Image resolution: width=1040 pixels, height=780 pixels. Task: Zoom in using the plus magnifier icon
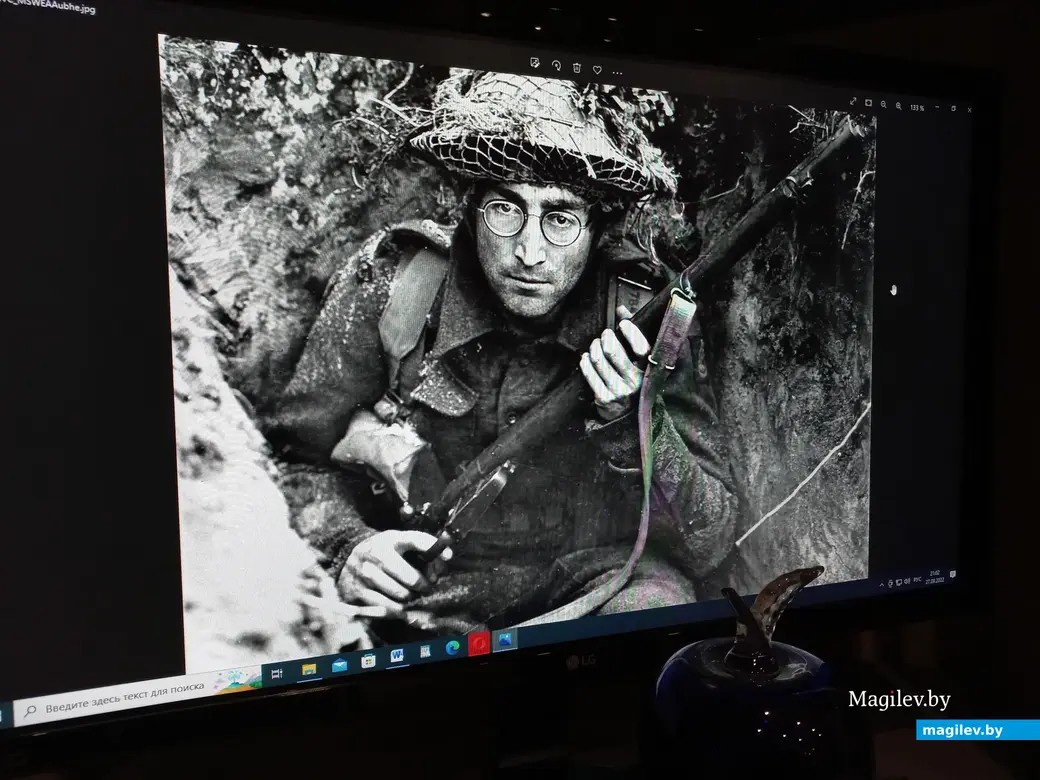click(x=898, y=105)
